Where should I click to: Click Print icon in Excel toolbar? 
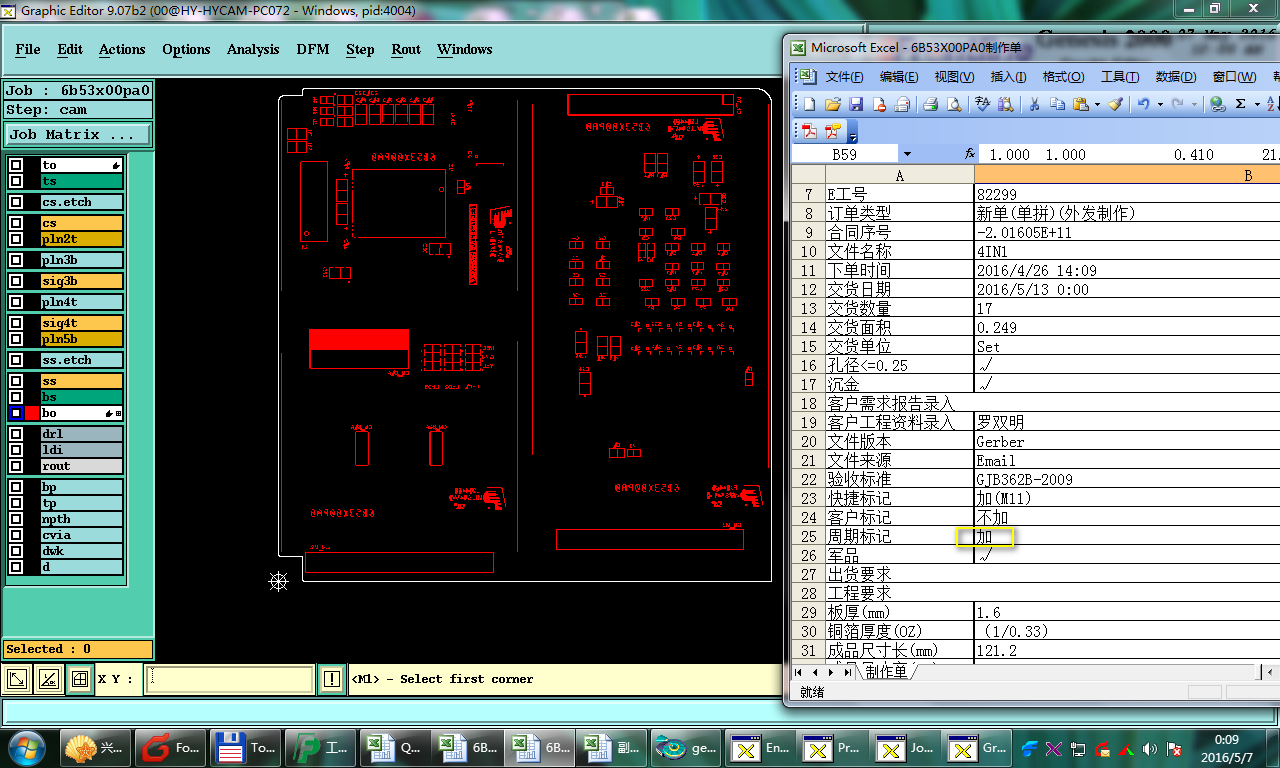931,104
